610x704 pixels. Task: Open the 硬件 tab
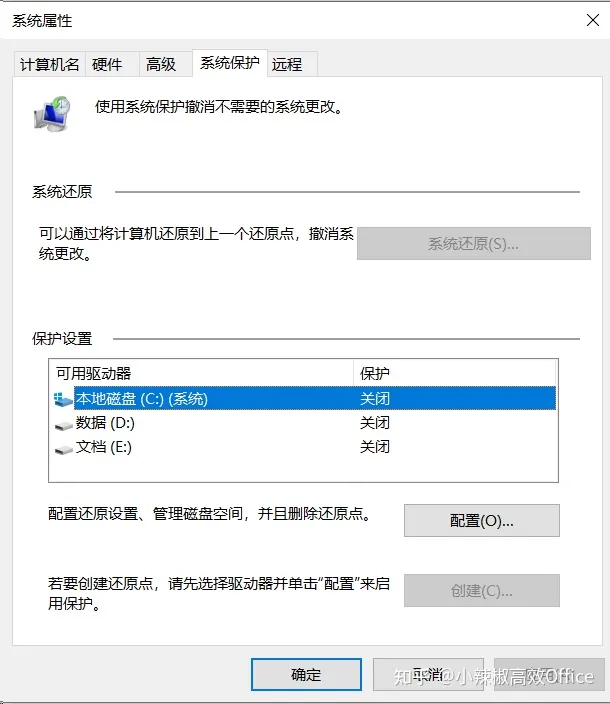point(112,64)
